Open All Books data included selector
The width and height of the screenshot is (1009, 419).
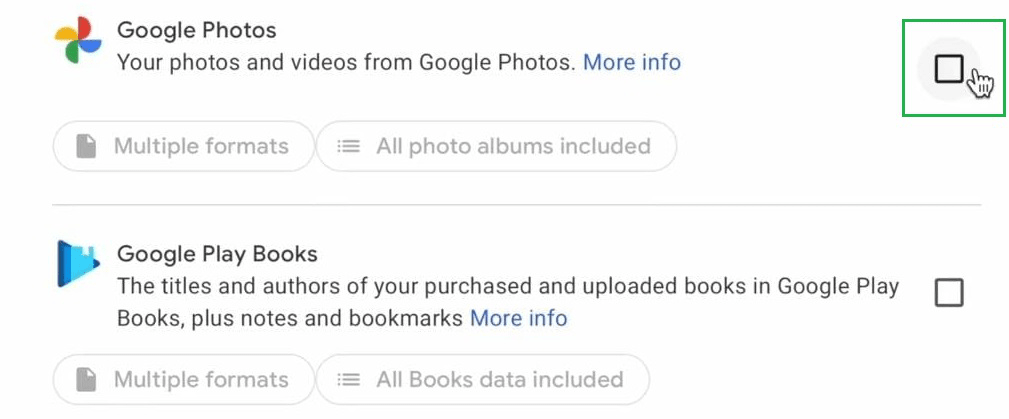482,380
